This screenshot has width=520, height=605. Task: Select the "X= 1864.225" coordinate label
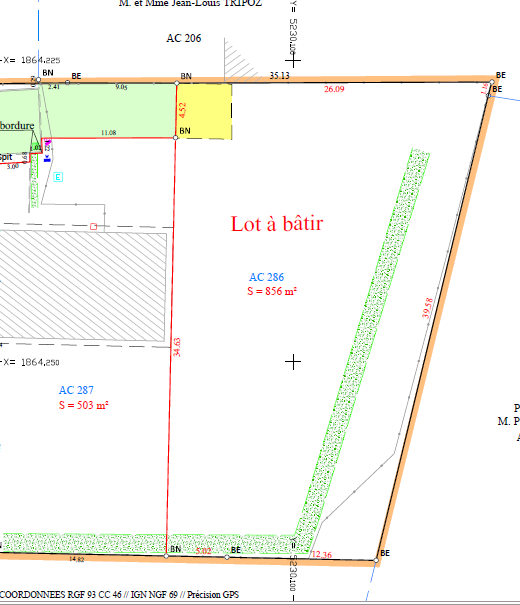pos(32,60)
